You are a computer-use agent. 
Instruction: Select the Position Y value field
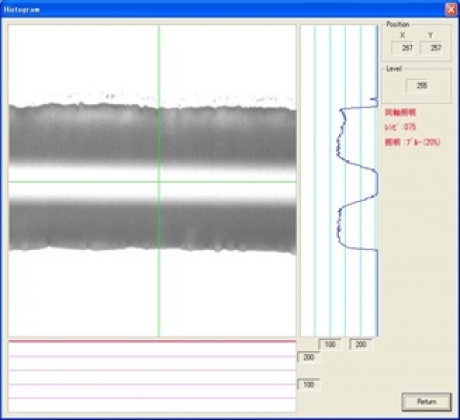(x=432, y=48)
